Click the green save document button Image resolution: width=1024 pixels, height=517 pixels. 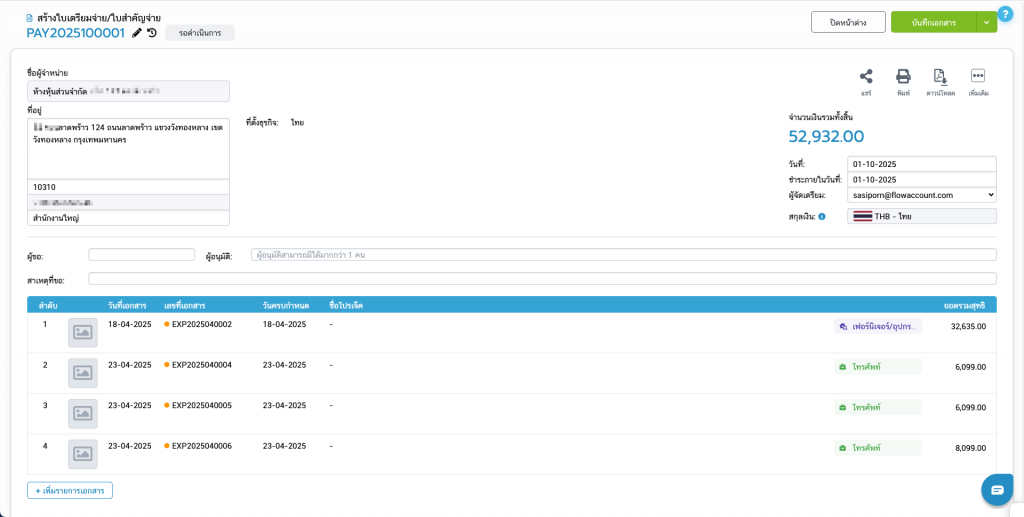(933, 22)
